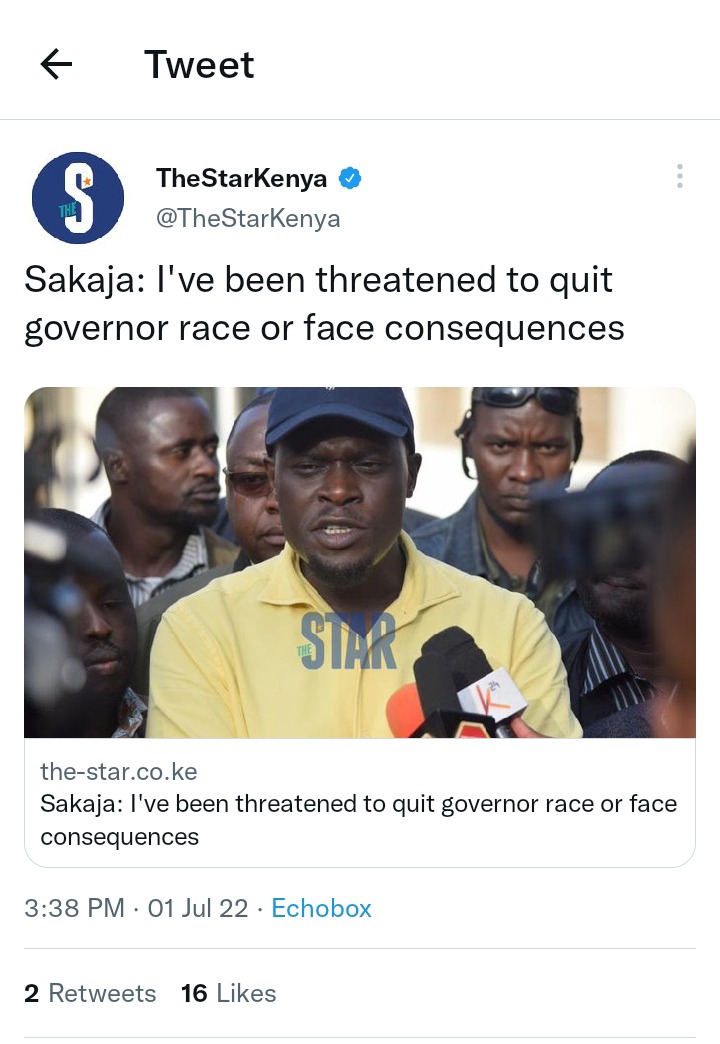Click the 01 Jul 22 date

198,908
